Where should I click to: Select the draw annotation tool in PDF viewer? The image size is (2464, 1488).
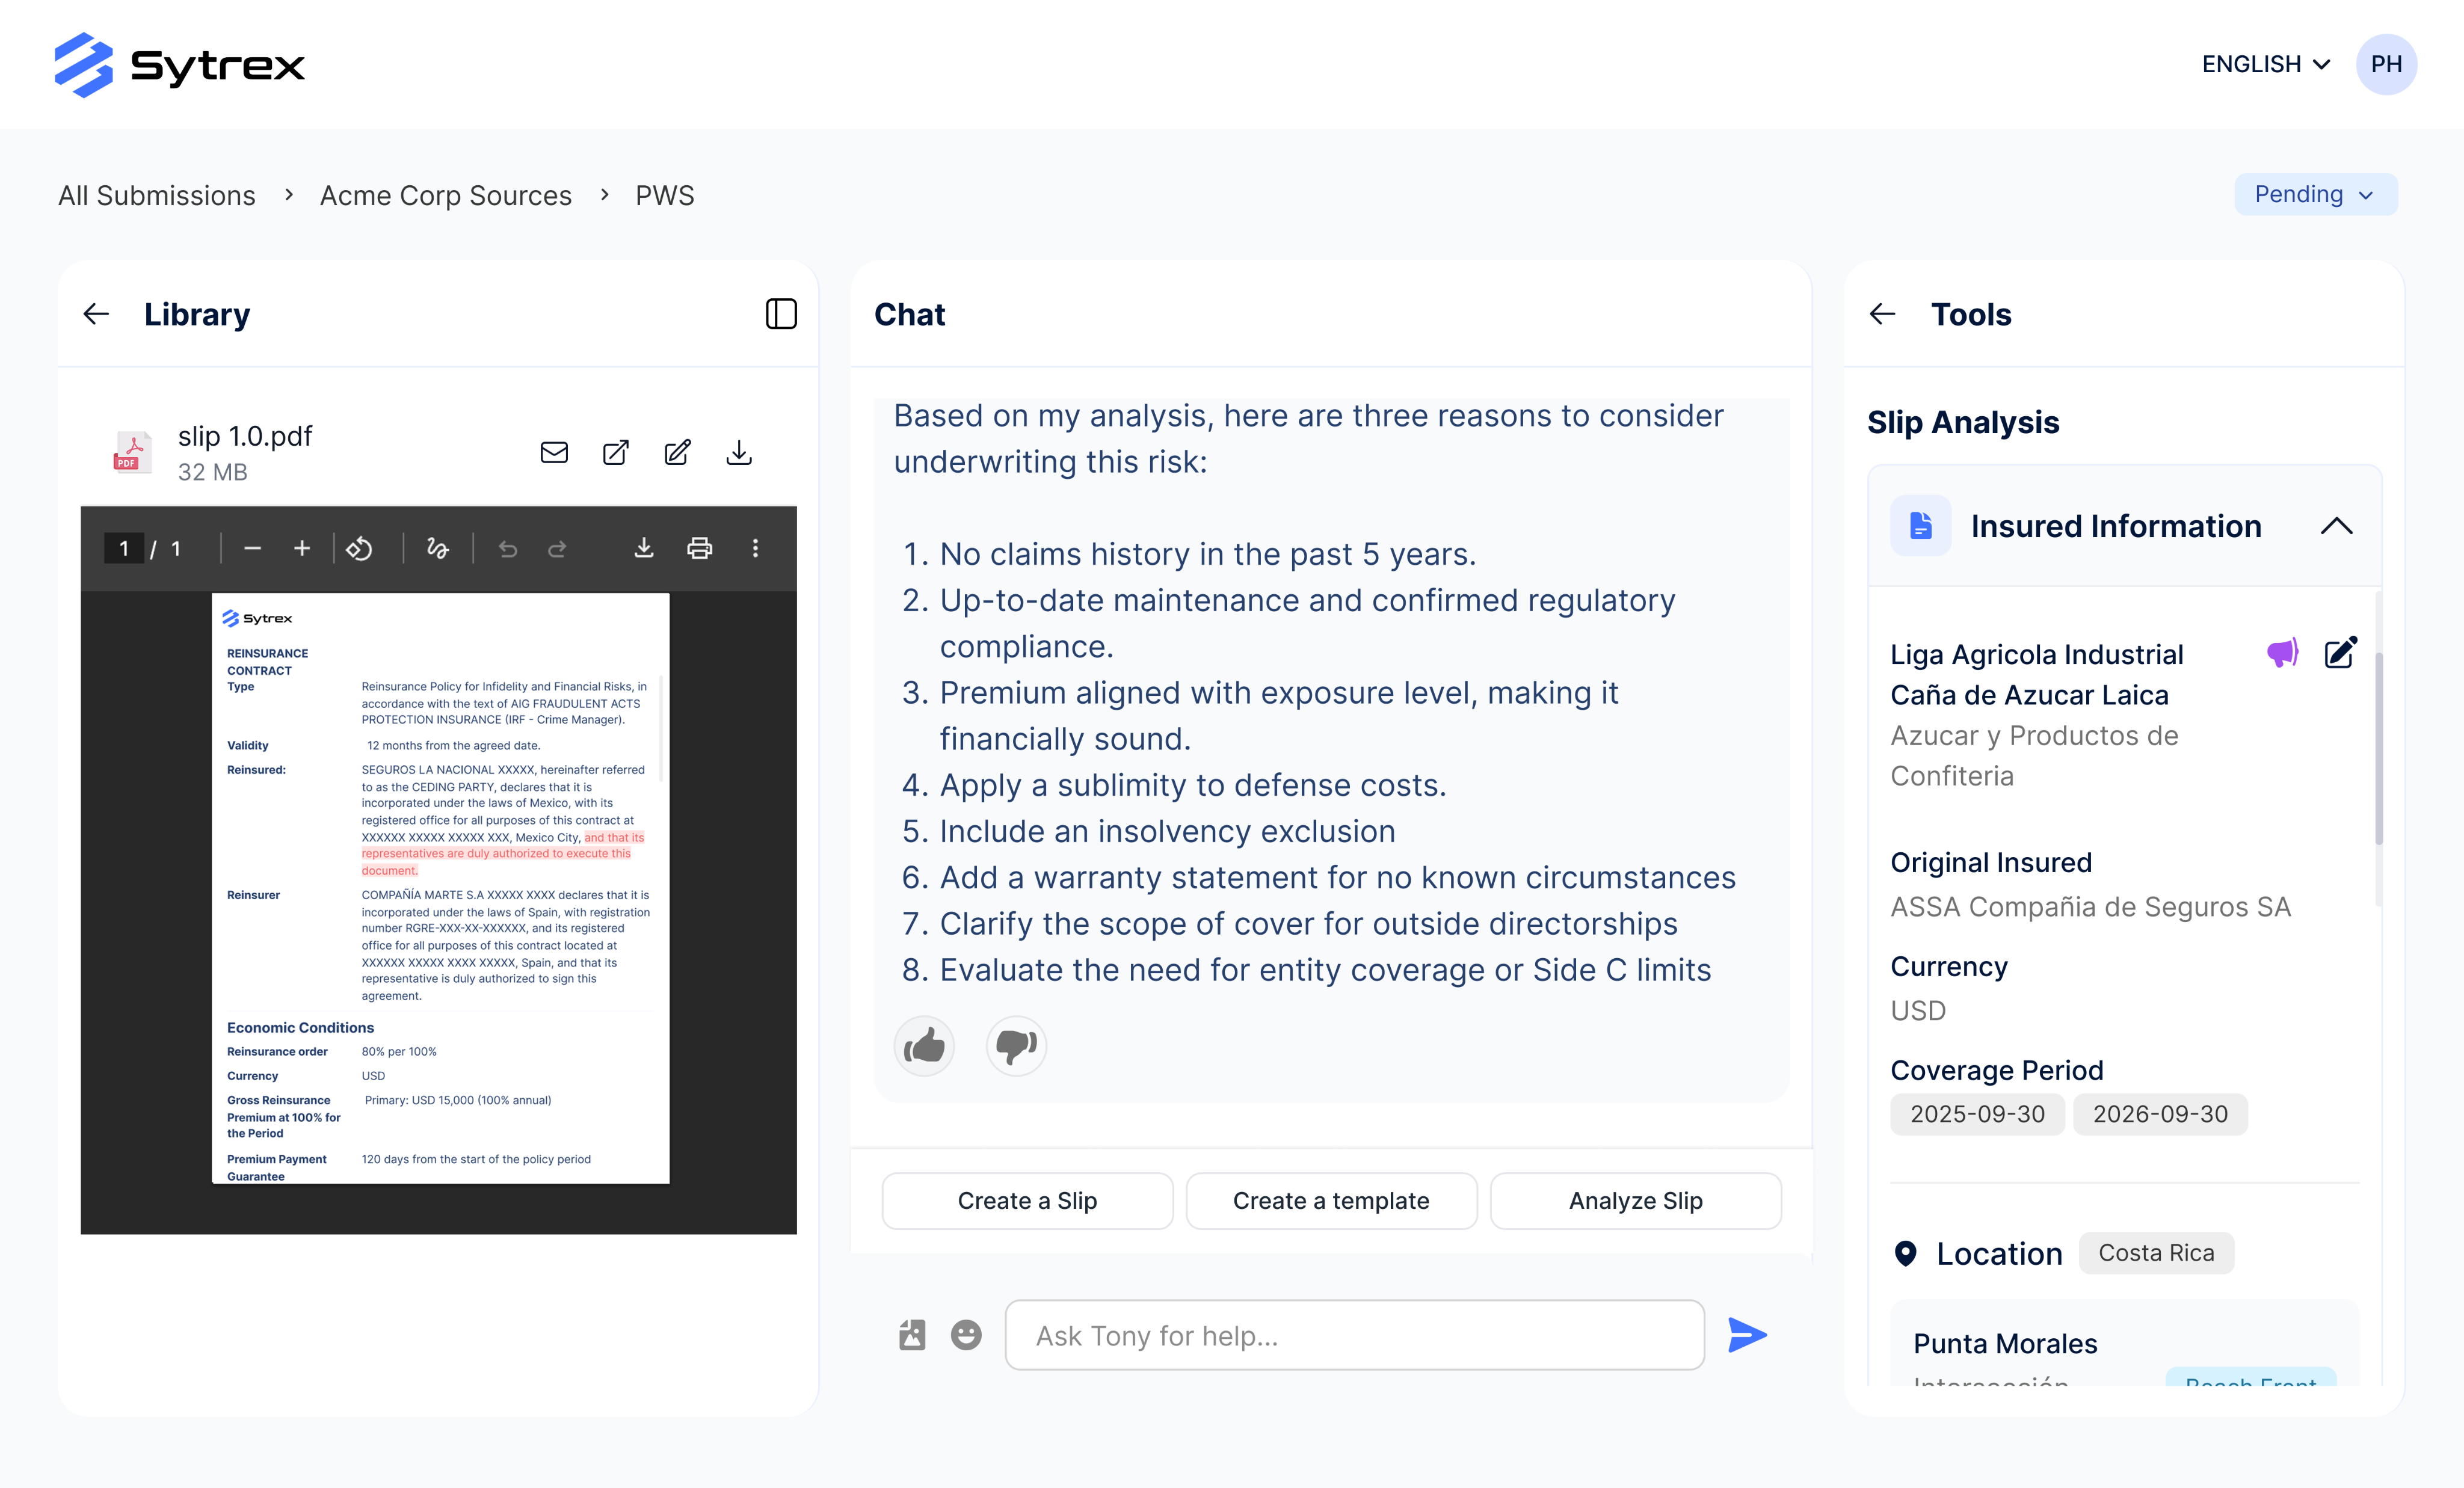[x=437, y=548]
